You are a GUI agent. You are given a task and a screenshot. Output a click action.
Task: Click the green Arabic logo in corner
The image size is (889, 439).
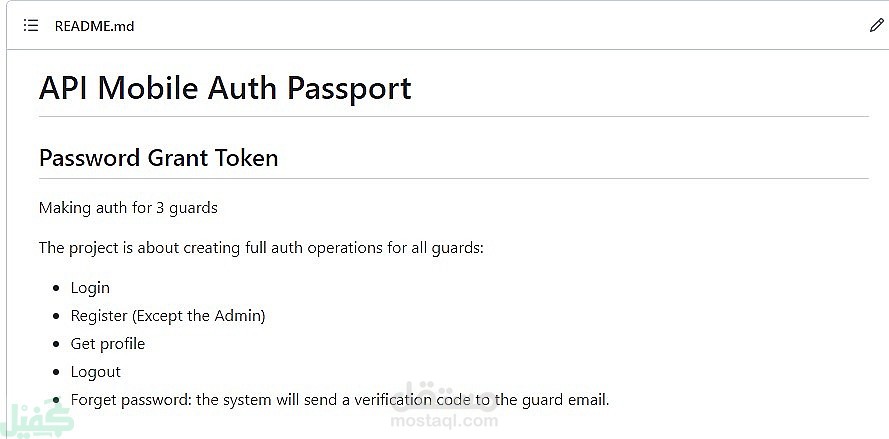point(36,419)
